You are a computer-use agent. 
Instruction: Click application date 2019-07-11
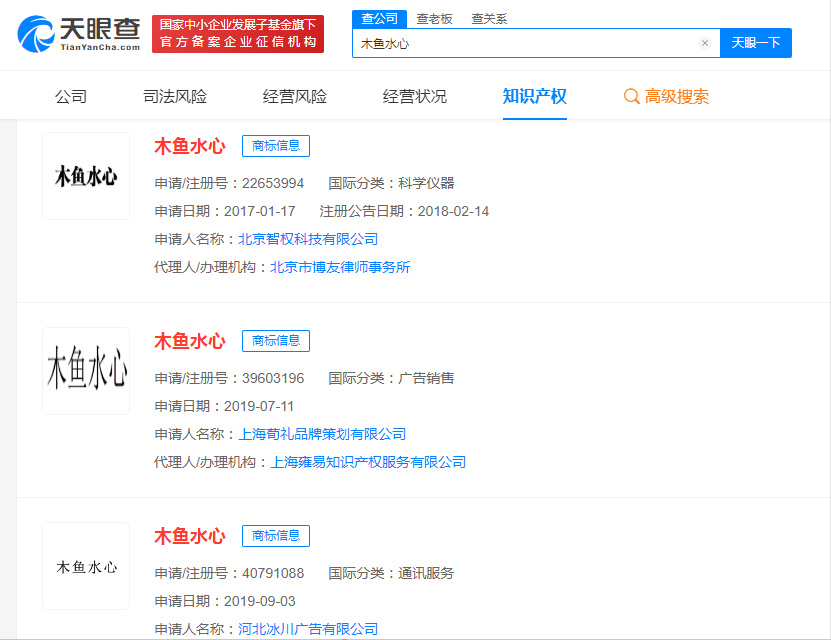[259, 406]
